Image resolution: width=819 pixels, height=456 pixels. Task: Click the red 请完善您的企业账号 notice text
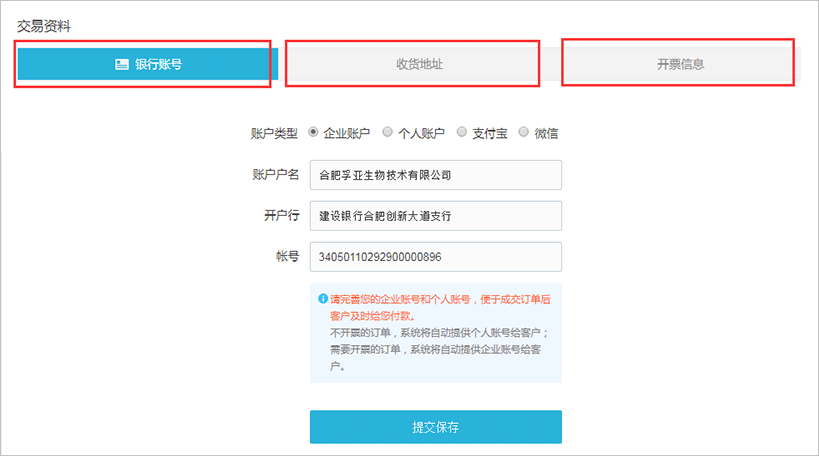(x=440, y=308)
